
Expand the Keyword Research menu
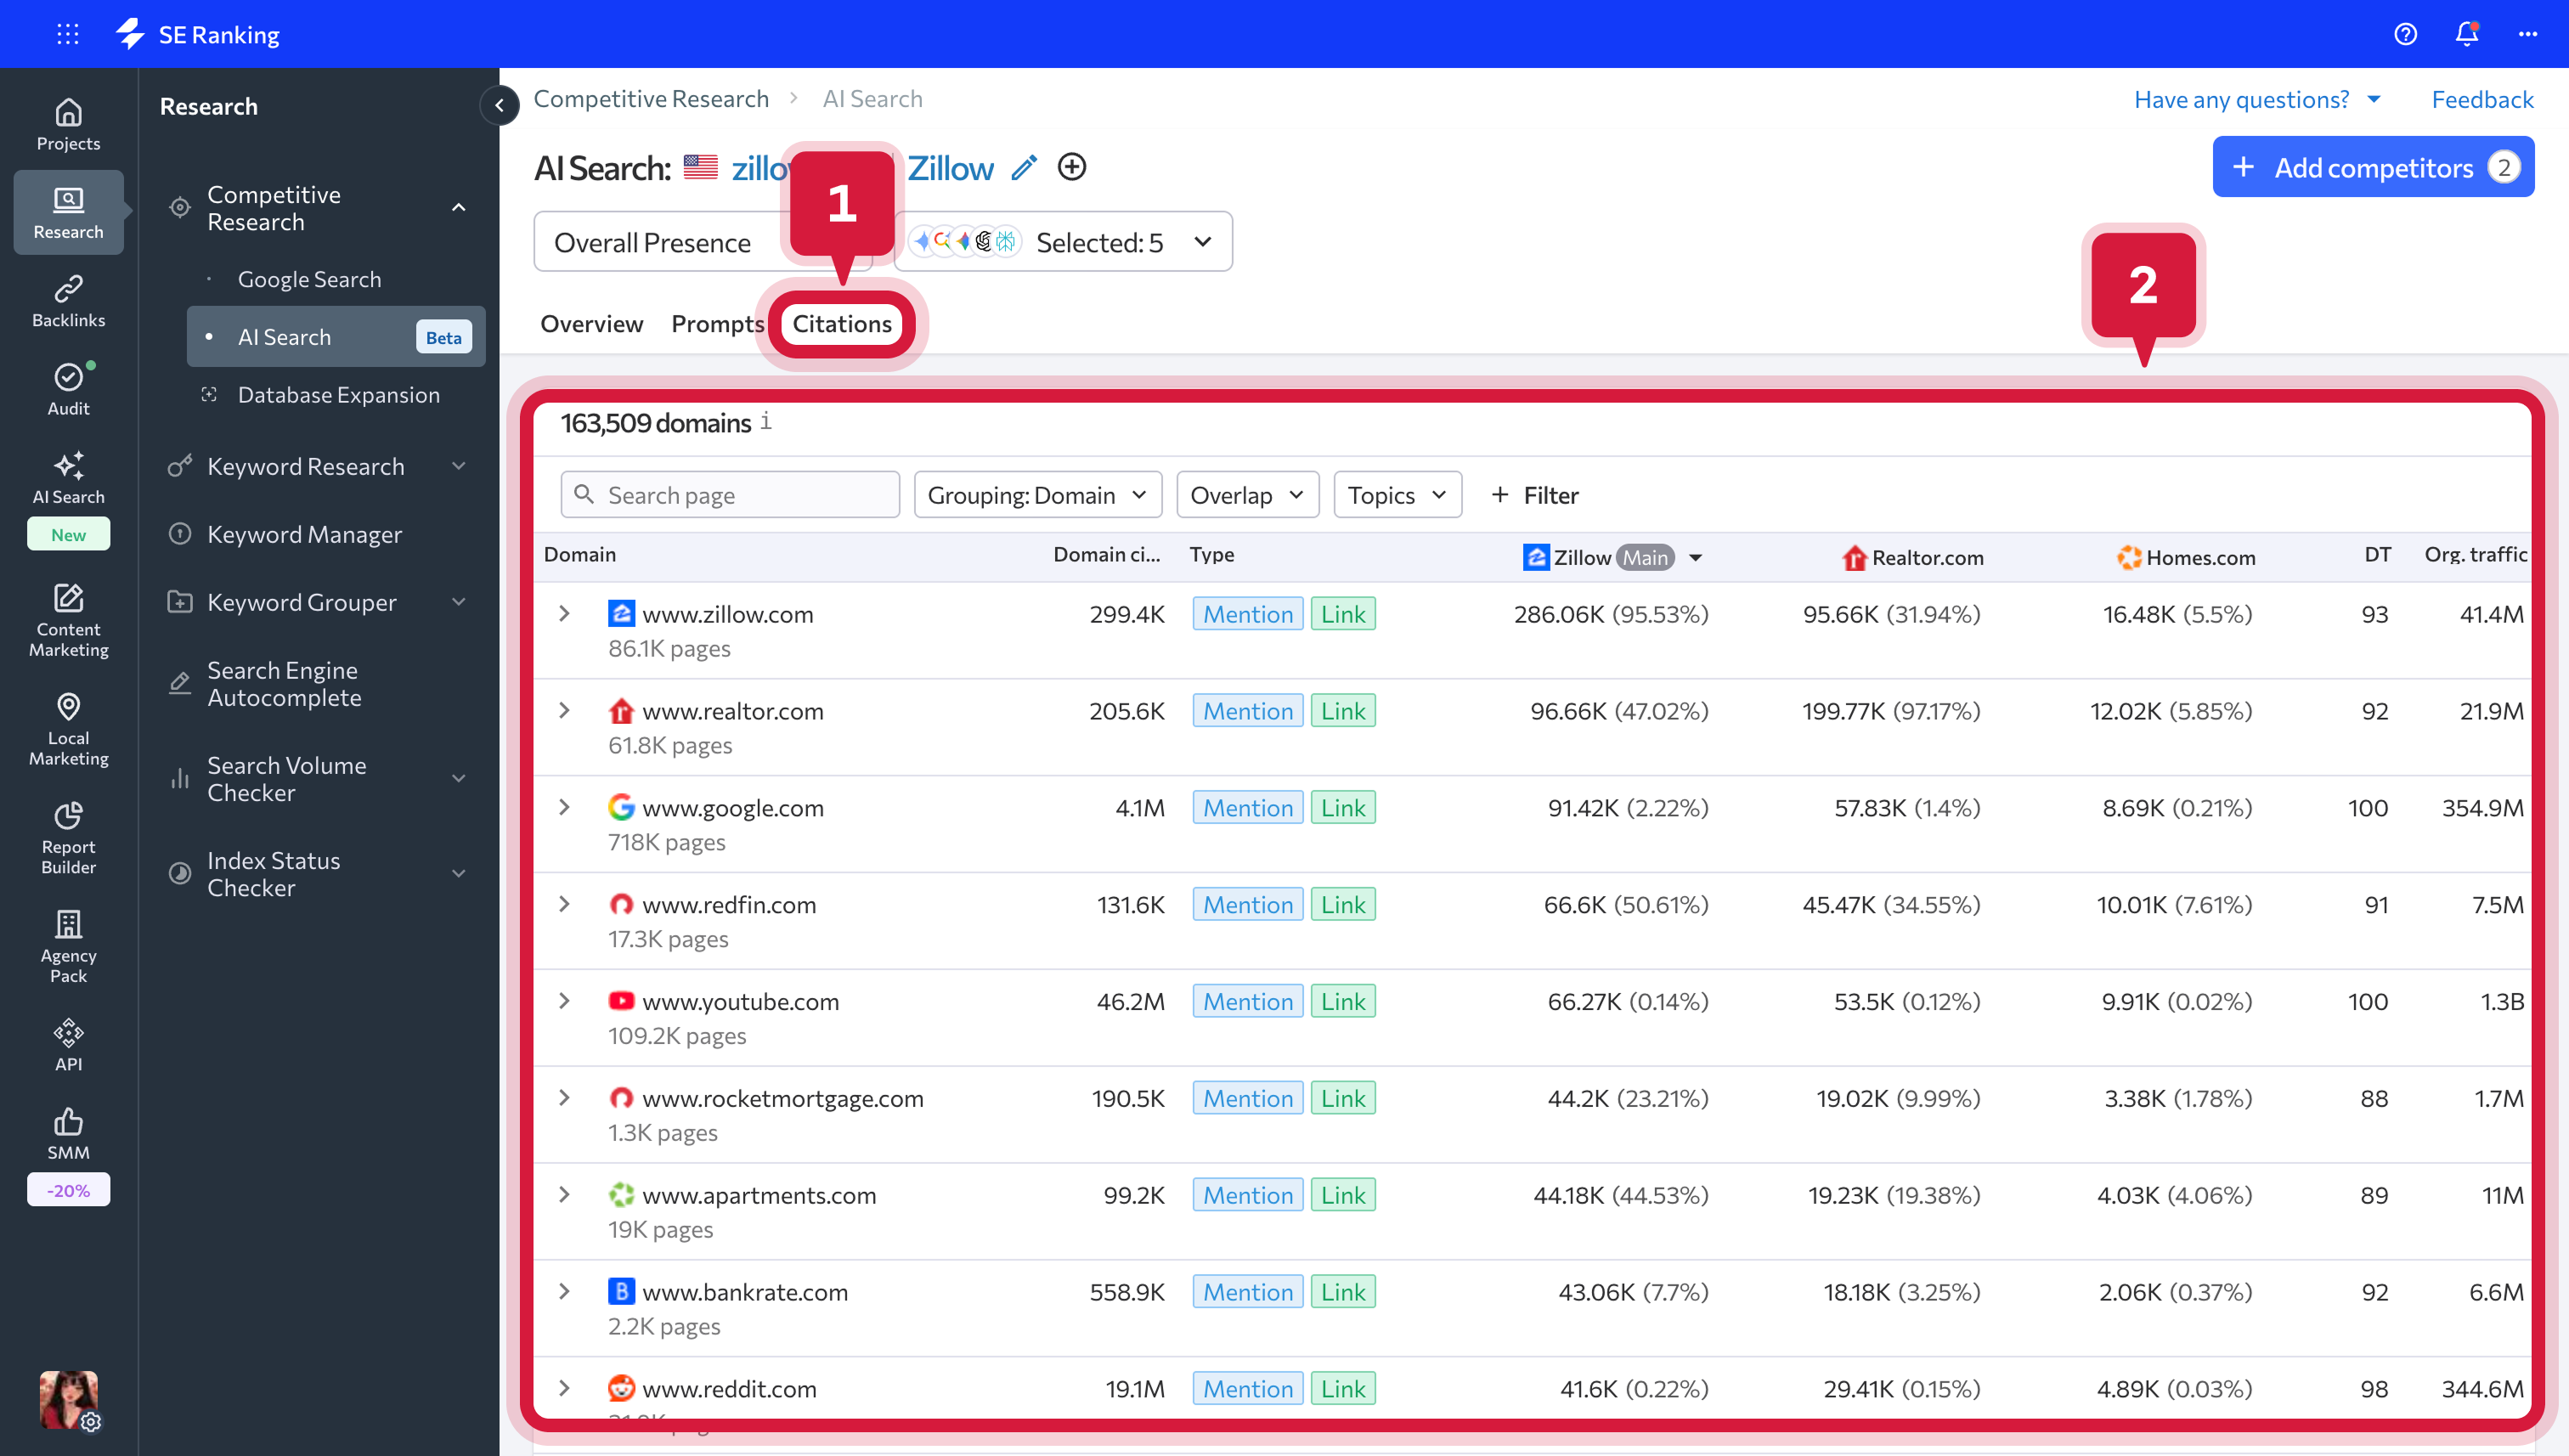tap(459, 466)
